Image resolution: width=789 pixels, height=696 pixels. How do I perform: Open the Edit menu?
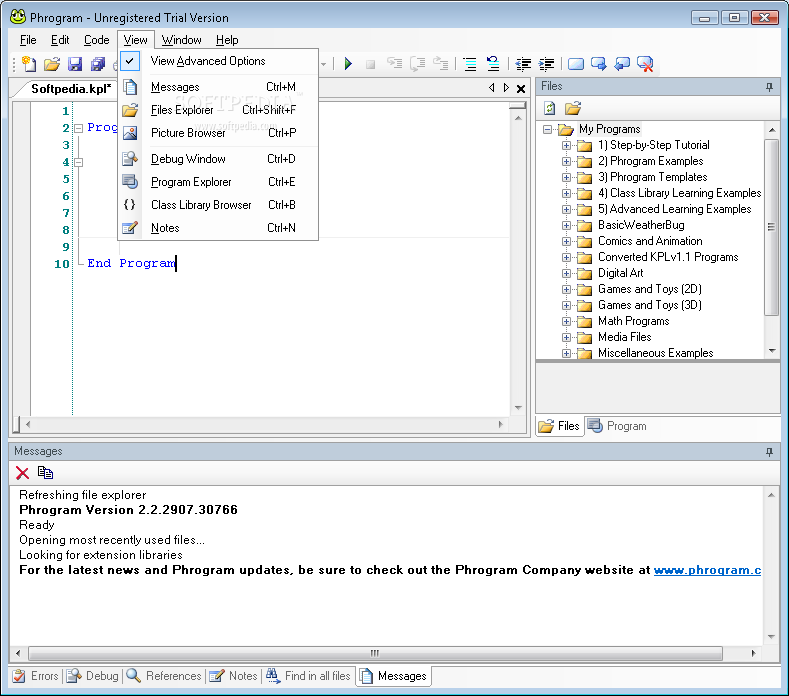pos(60,40)
